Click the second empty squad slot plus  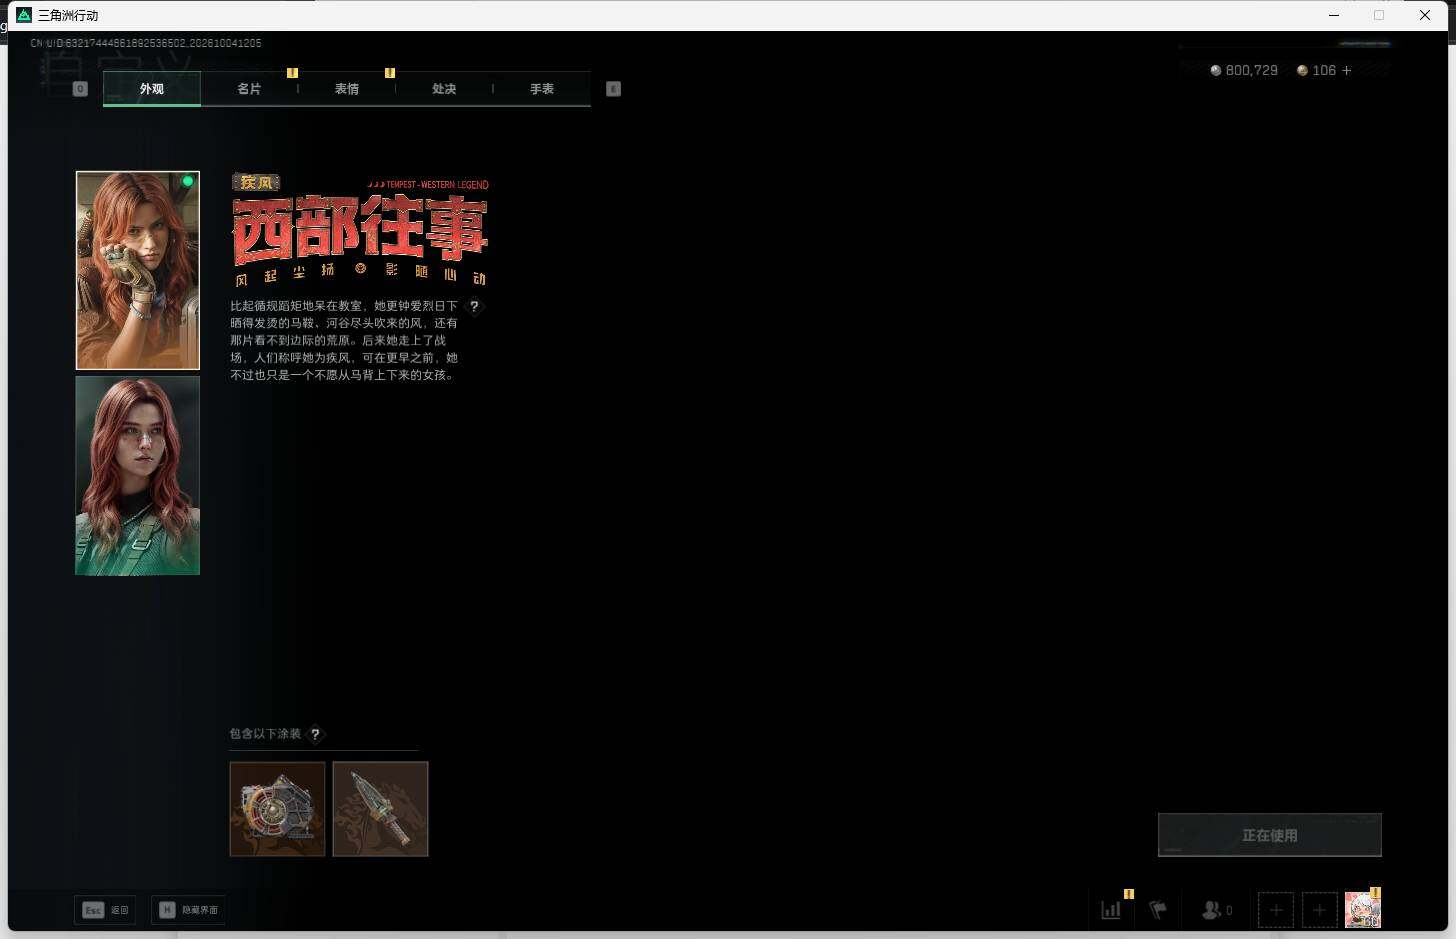[1320, 910]
